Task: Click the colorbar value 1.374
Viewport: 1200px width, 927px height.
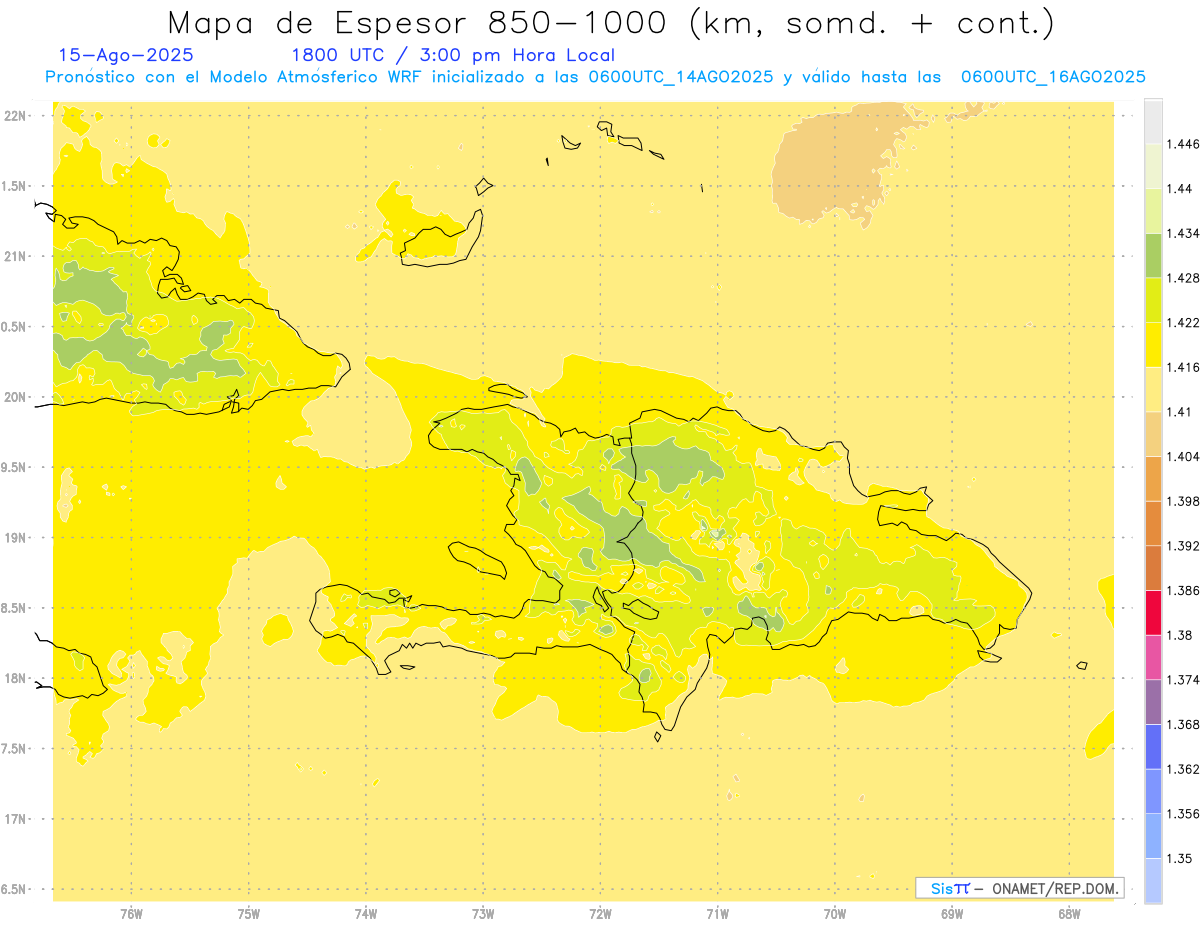Action: [x=1185, y=679]
